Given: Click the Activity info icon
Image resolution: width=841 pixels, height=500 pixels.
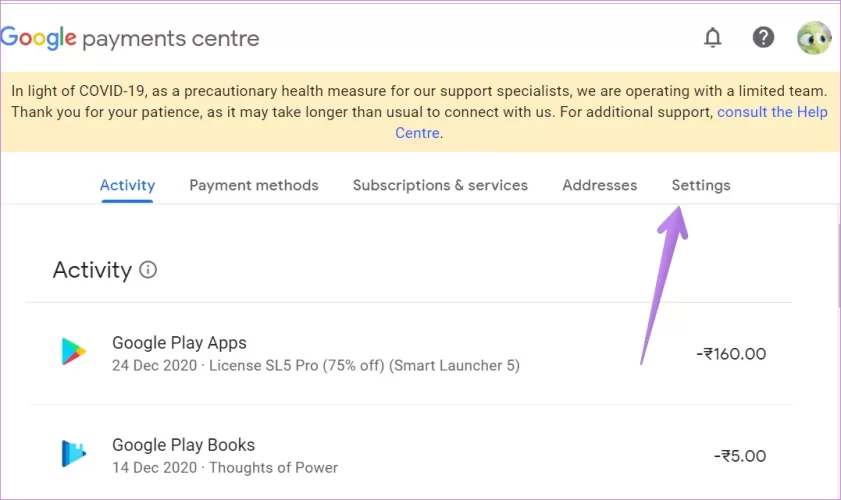Looking at the screenshot, I should pos(148,270).
